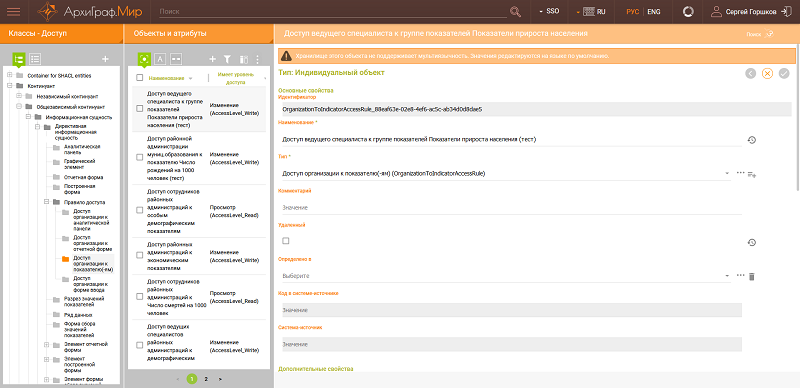Collapse Правило доступа tree node
This screenshot has height=388, width=800.
pyautogui.click(x=46, y=202)
